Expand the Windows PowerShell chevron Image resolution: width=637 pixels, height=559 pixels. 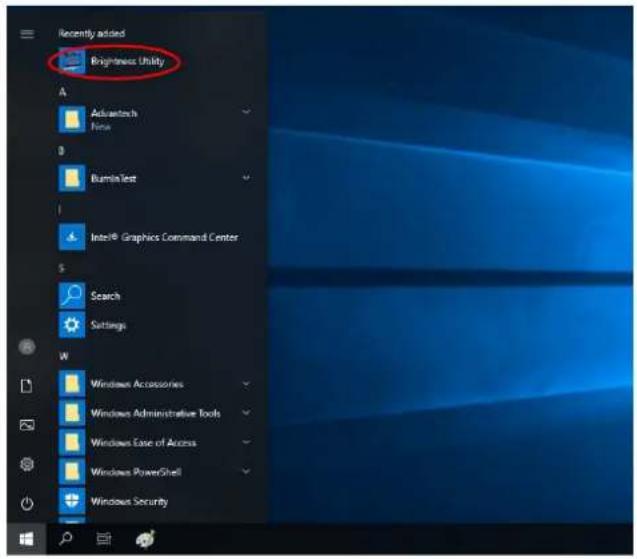[246, 472]
